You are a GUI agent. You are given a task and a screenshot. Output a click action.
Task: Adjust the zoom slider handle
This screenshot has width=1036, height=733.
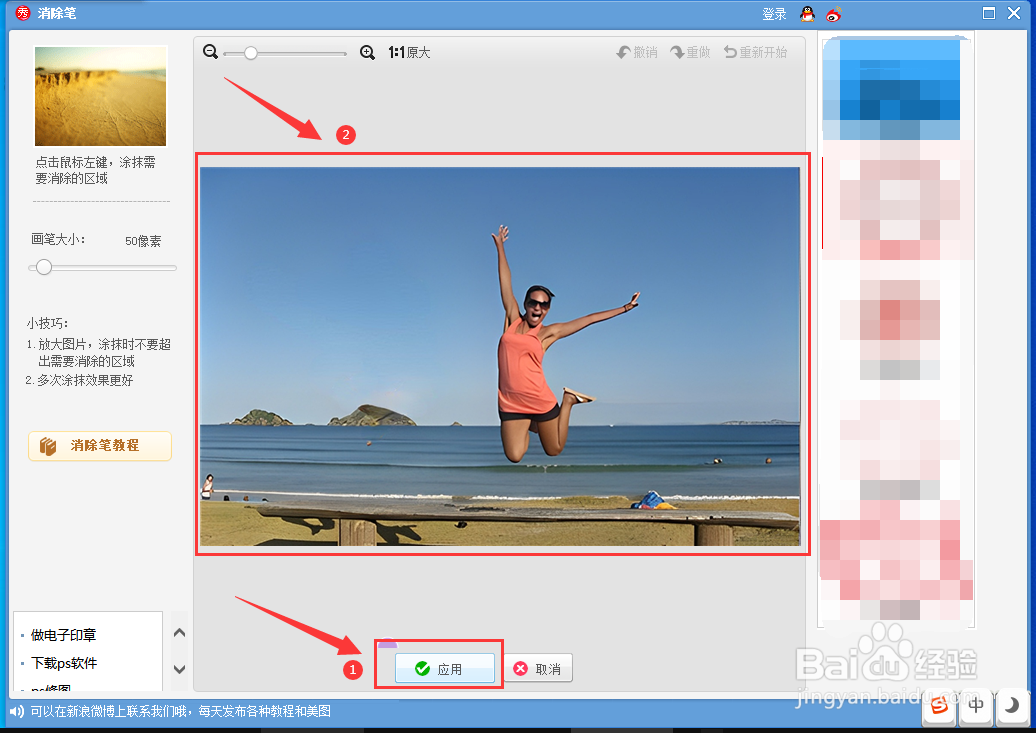click(x=250, y=53)
